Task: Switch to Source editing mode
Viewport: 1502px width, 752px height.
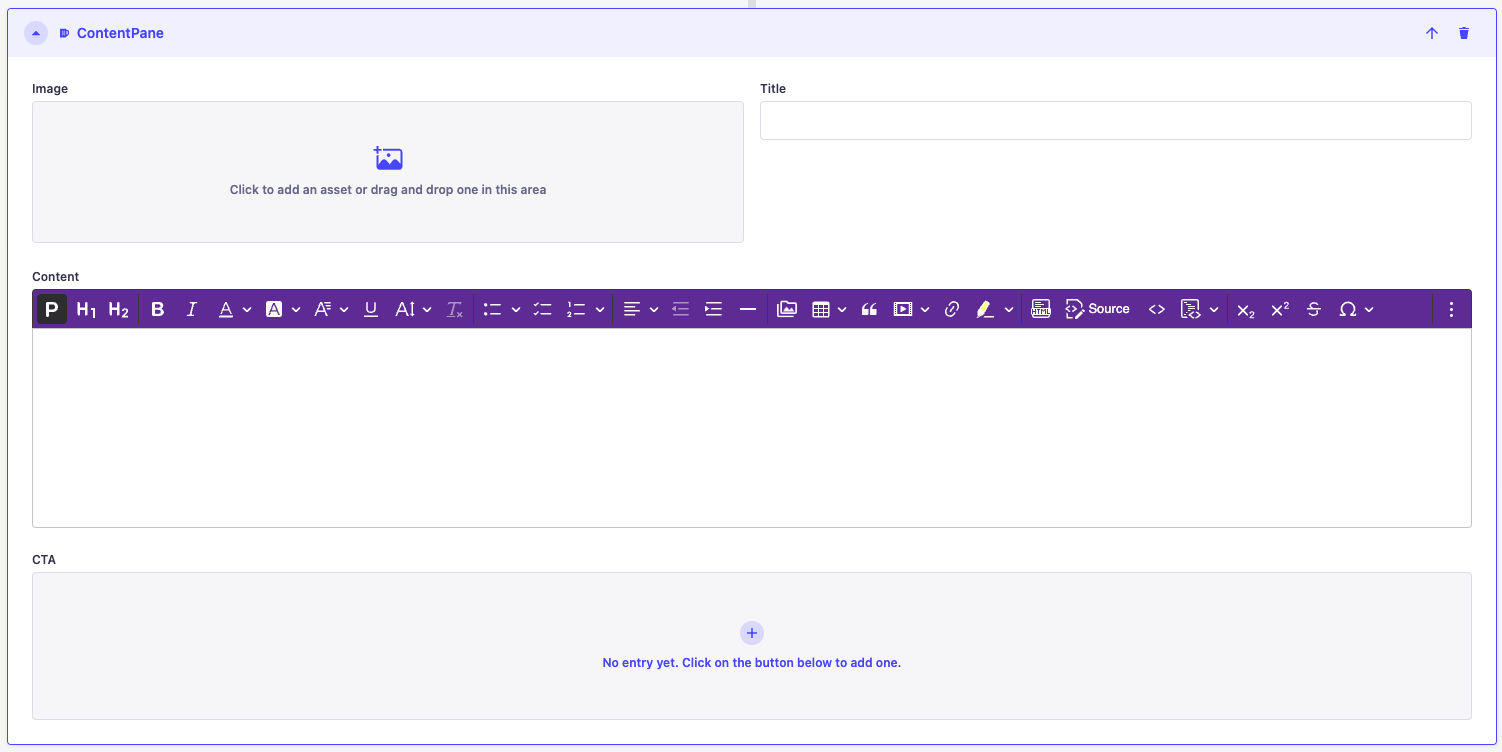Action: [x=1098, y=310]
